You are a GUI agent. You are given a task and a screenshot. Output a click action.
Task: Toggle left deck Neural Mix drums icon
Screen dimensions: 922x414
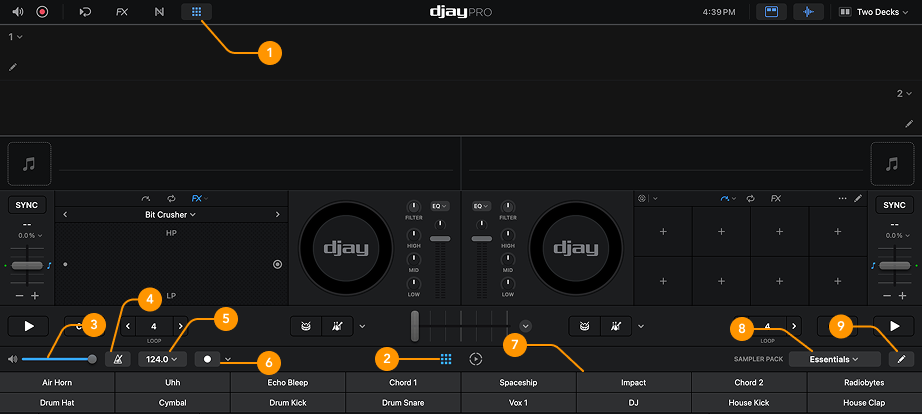click(x=306, y=326)
